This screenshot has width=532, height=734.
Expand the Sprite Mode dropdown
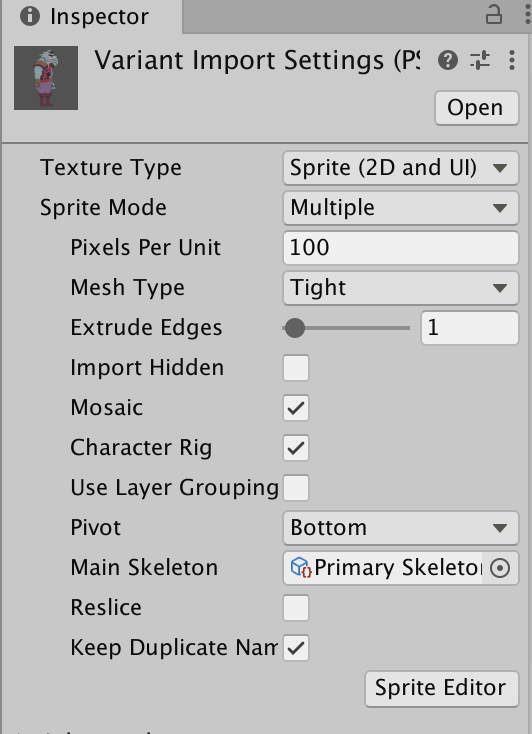pos(401,208)
